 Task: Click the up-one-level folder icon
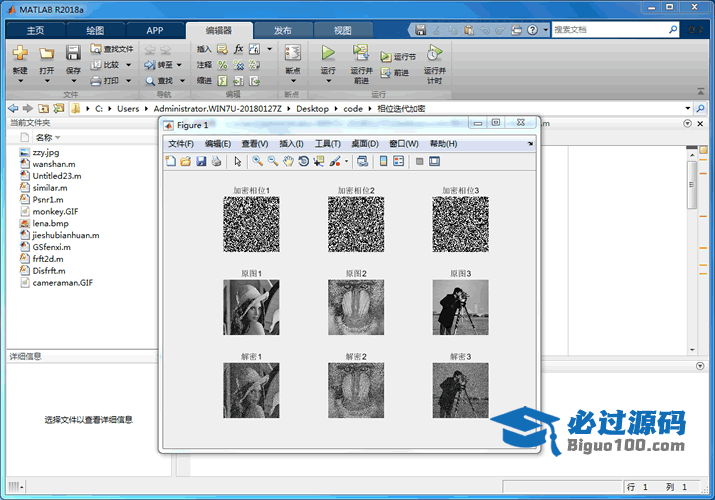tap(43, 108)
